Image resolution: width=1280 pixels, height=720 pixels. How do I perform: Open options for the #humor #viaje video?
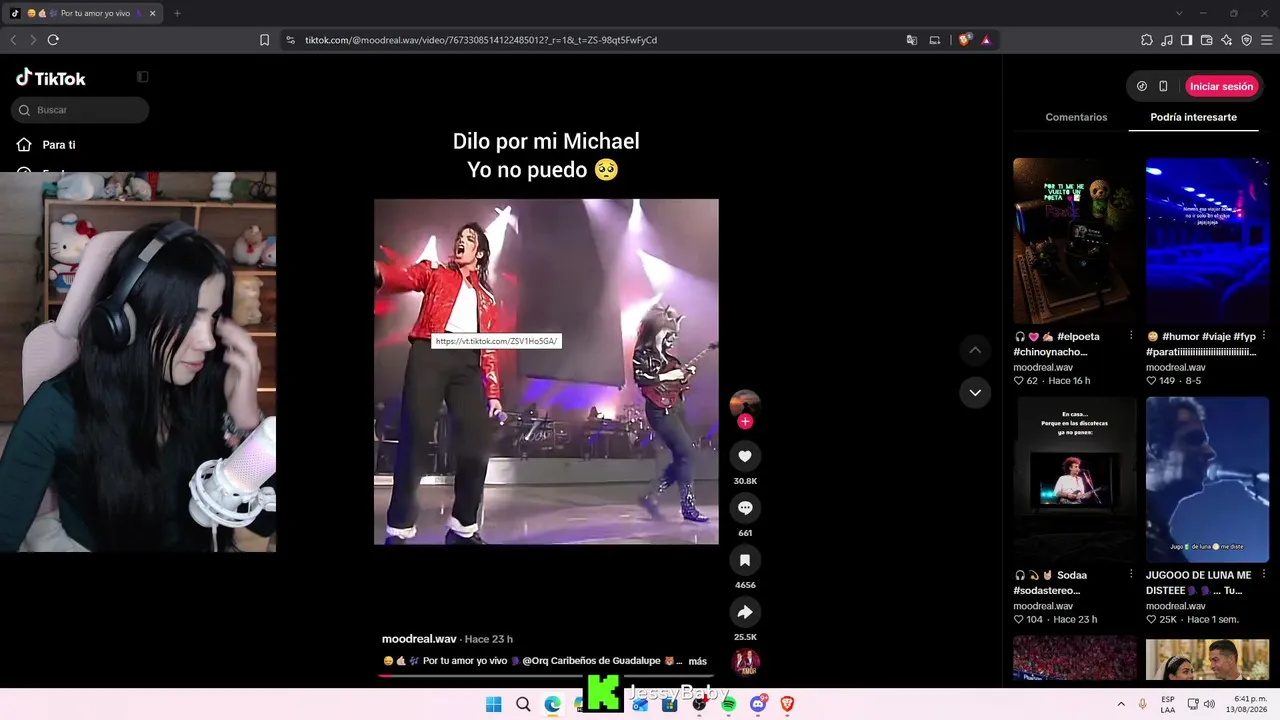coord(1264,336)
